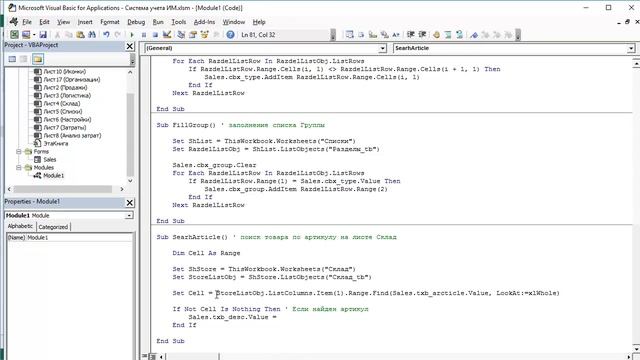Click the 'Sales.txb_desc.Value =' code line
Image resolution: width=640 pixels, height=360 pixels.
pyautogui.click(x=233, y=317)
